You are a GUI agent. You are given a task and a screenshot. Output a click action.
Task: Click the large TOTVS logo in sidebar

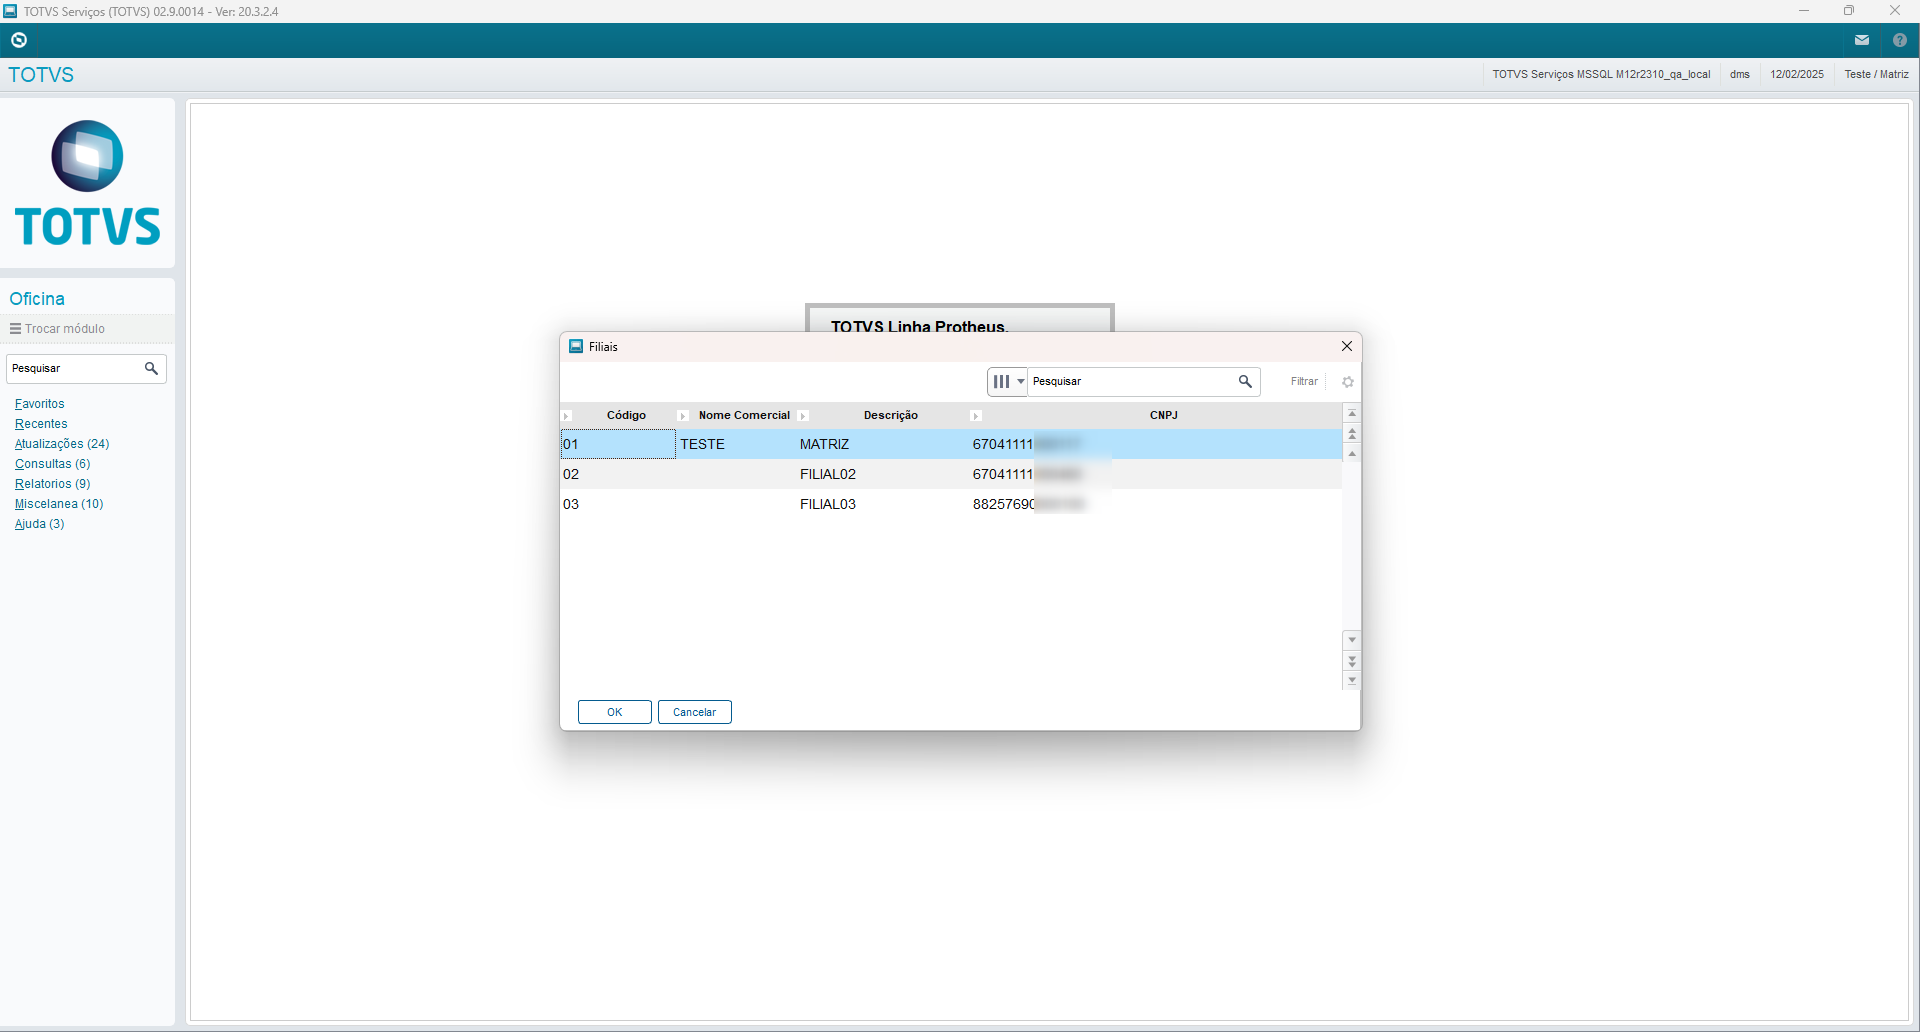pyautogui.click(x=88, y=183)
